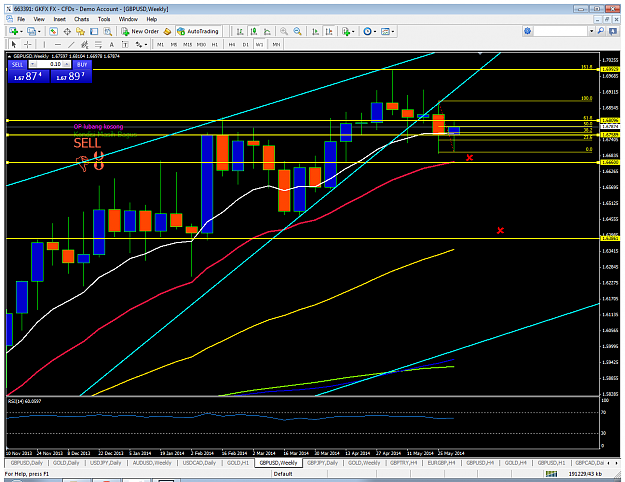
Task: Open the Navigator folder-star icon
Action: (x=81, y=31)
